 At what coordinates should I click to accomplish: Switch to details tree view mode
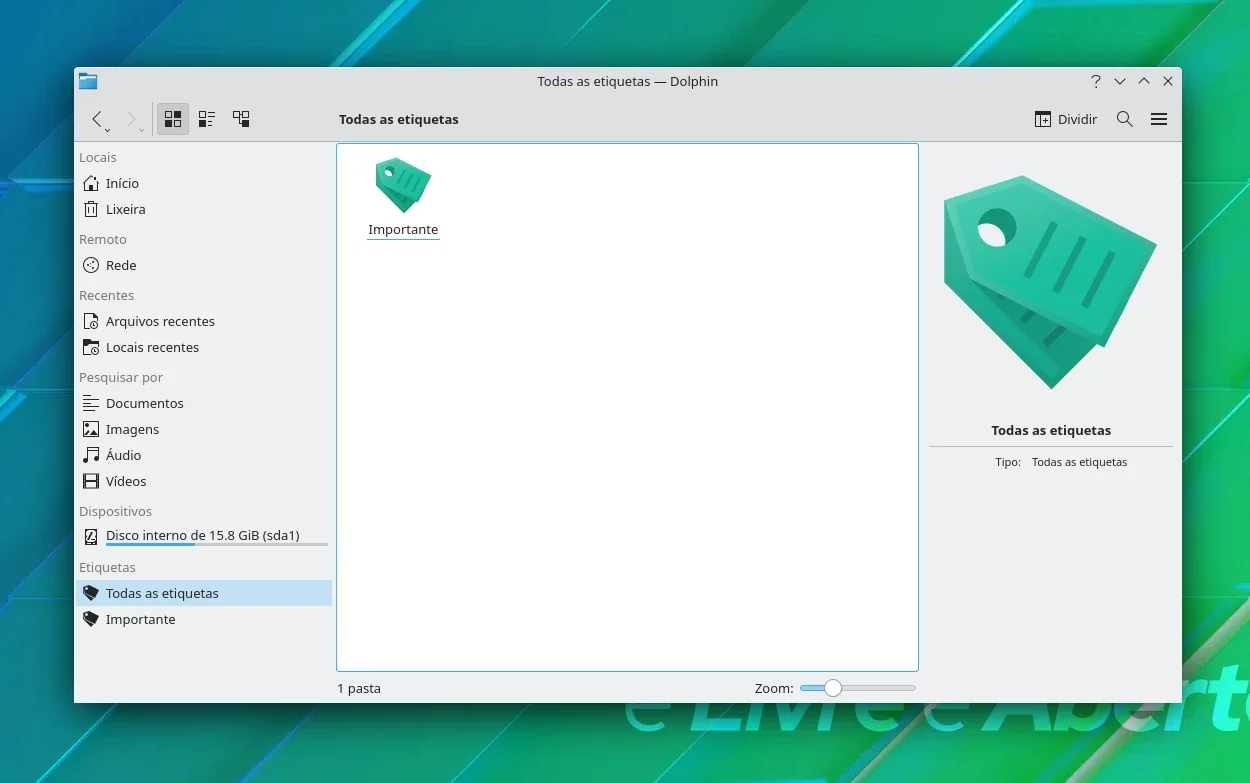241,119
